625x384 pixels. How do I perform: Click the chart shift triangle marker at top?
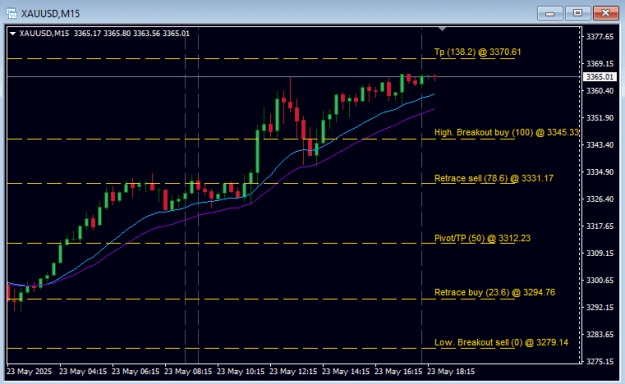(442, 29)
